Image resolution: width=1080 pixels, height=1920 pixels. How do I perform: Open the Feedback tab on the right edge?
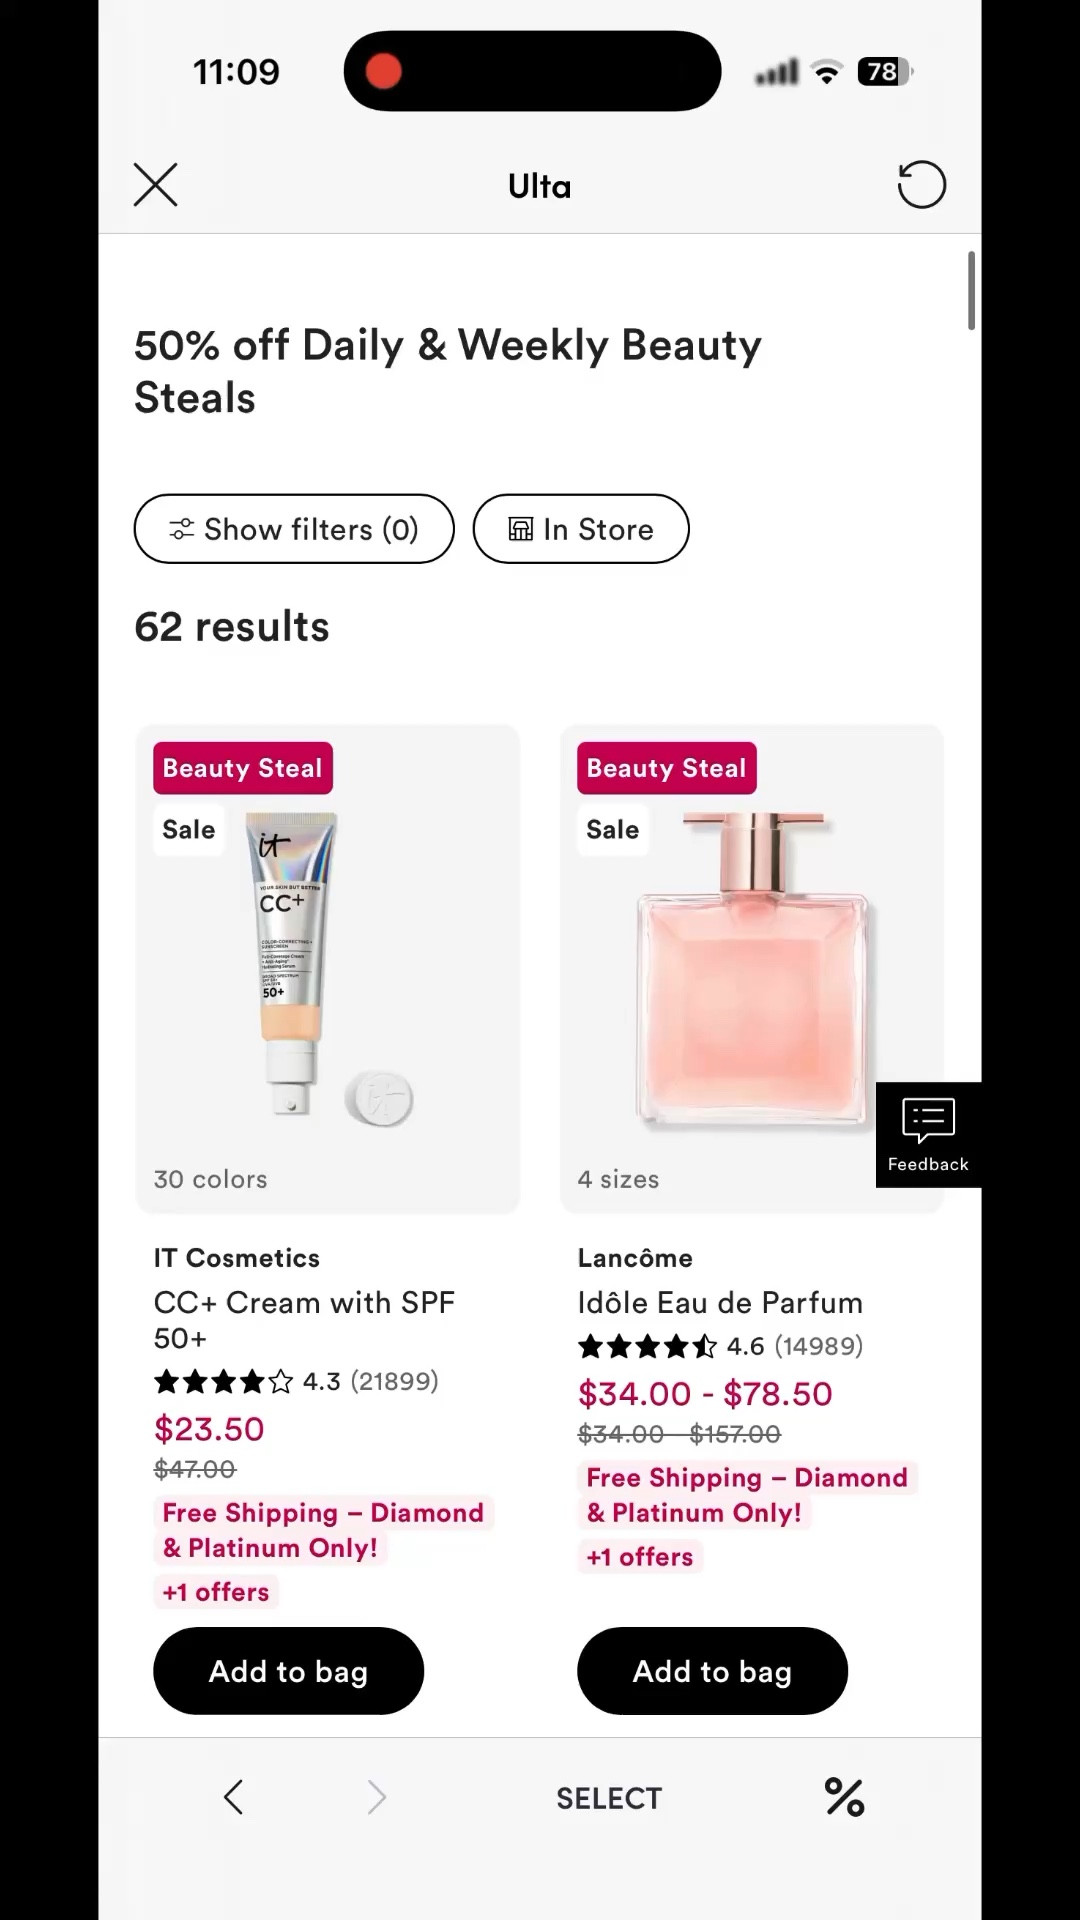click(x=927, y=1135)
